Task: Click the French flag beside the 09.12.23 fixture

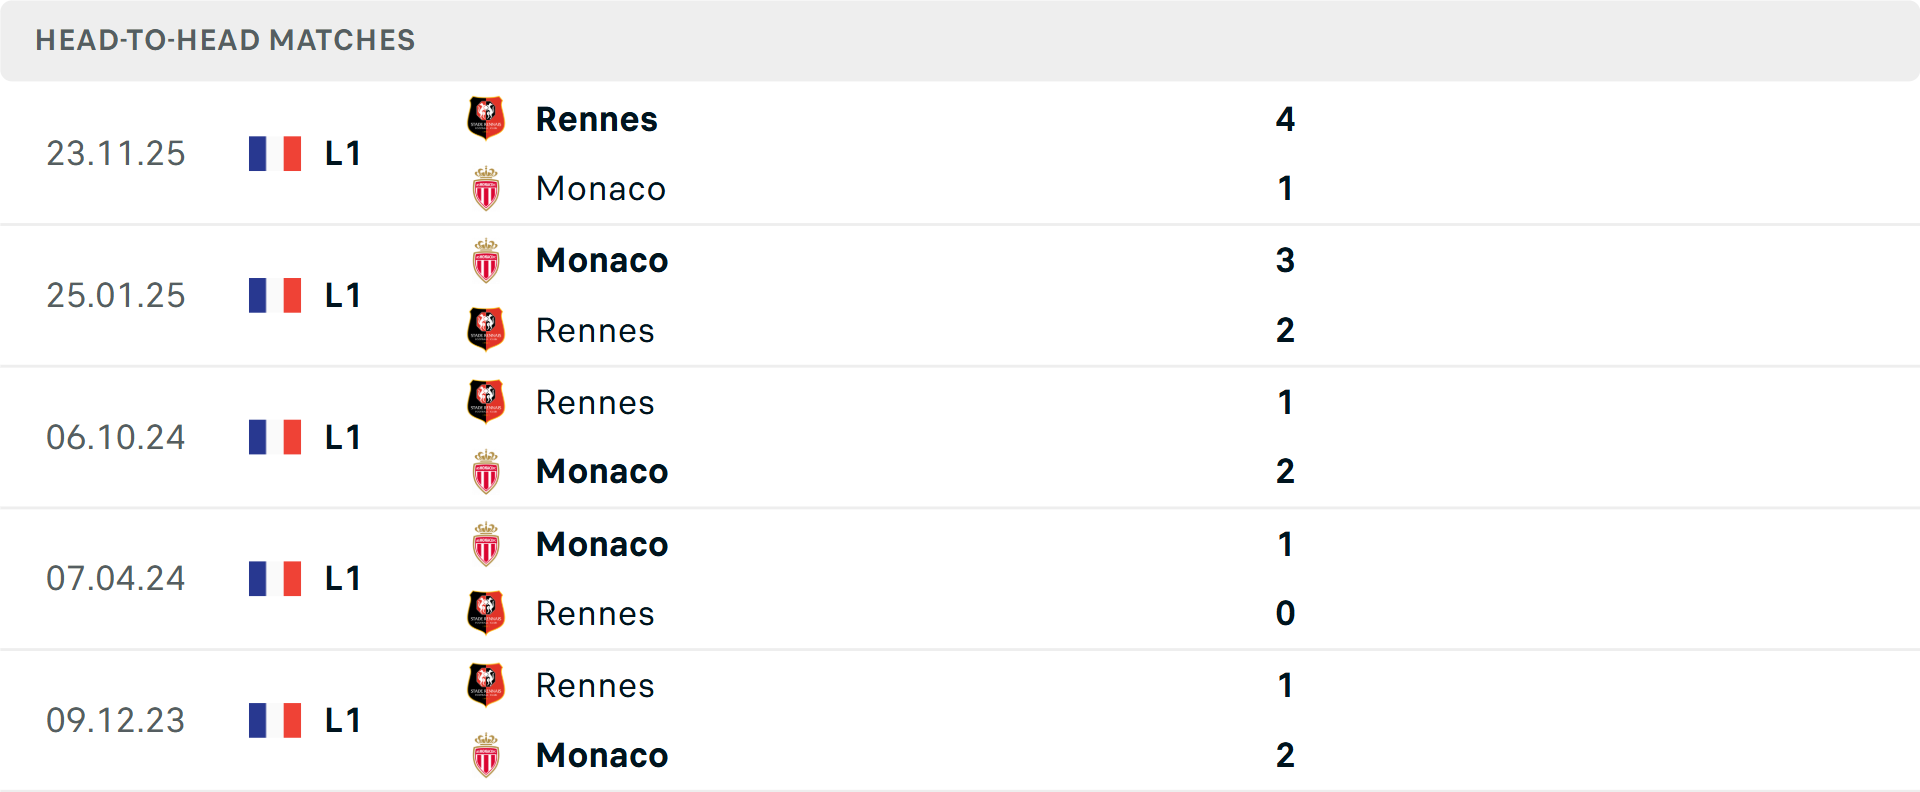Action: coord(275,720)
